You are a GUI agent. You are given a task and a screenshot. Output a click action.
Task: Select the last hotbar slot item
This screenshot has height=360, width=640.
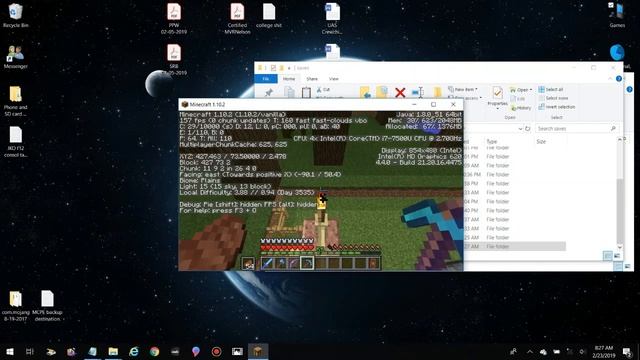[373, 263]
